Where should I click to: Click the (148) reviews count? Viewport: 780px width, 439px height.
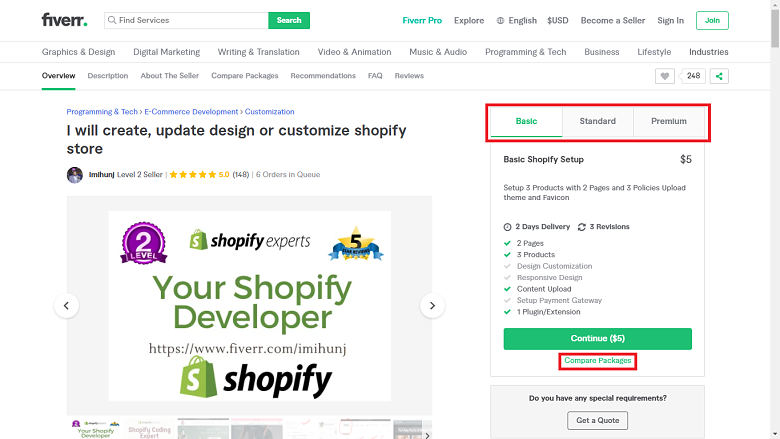click(241, 175)
